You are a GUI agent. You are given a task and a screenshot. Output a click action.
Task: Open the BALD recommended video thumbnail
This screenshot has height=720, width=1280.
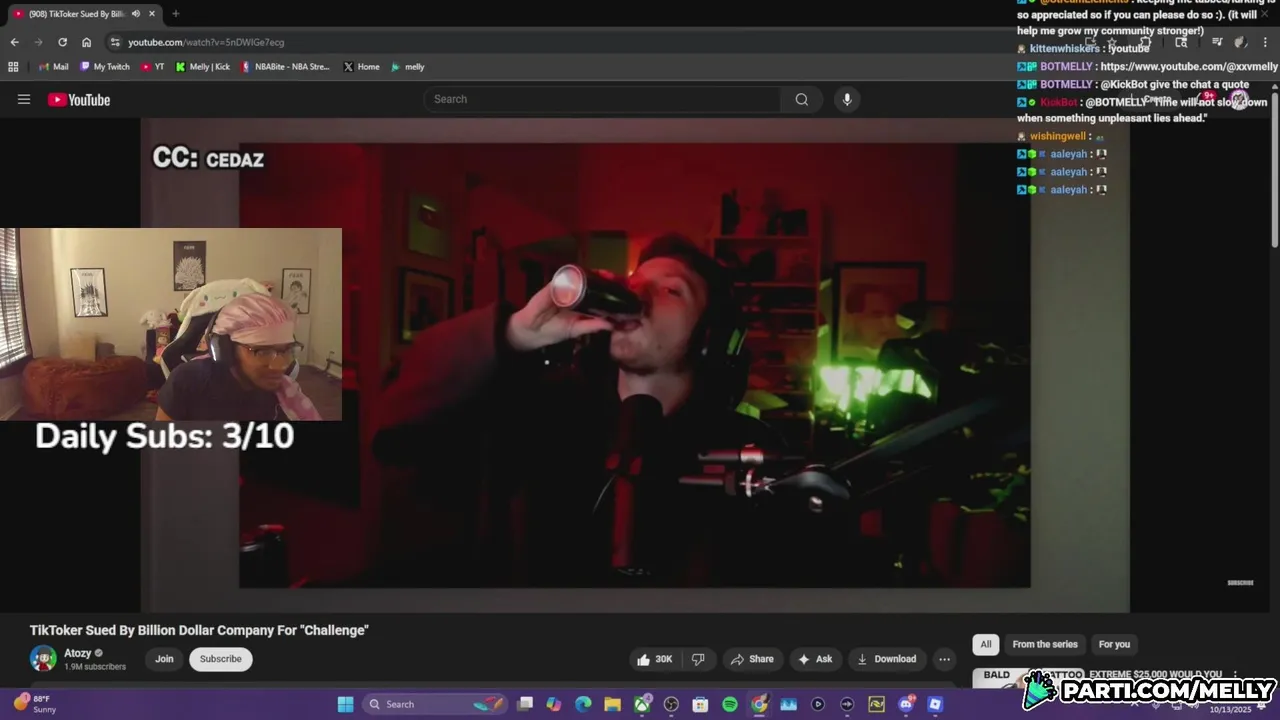[x=1028, y=677]
